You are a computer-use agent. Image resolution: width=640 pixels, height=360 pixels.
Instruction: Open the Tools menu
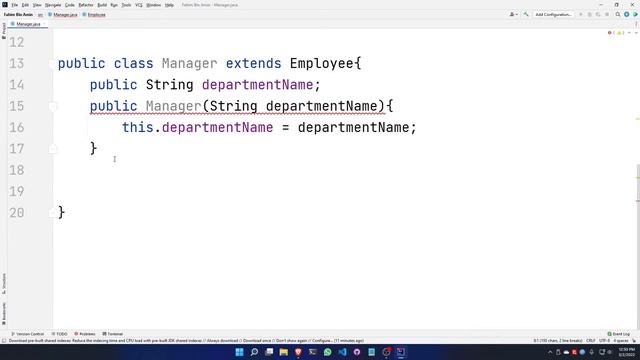[x=126, y=5]
